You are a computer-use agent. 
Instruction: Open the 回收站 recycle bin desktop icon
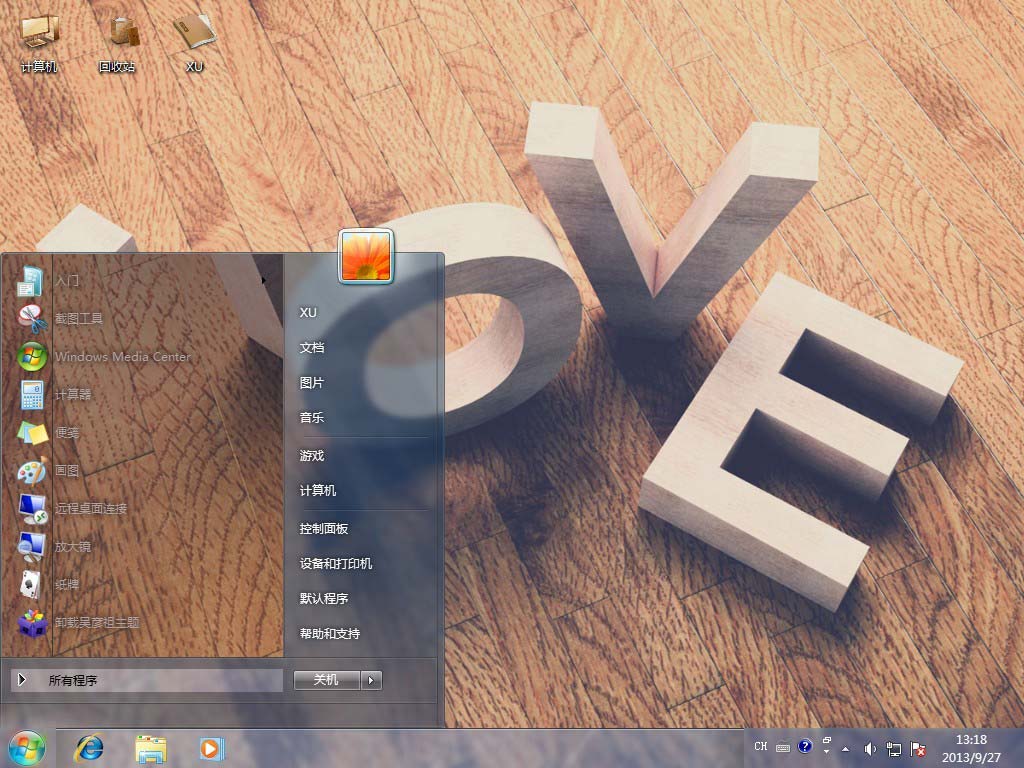[x=117, y=43]
